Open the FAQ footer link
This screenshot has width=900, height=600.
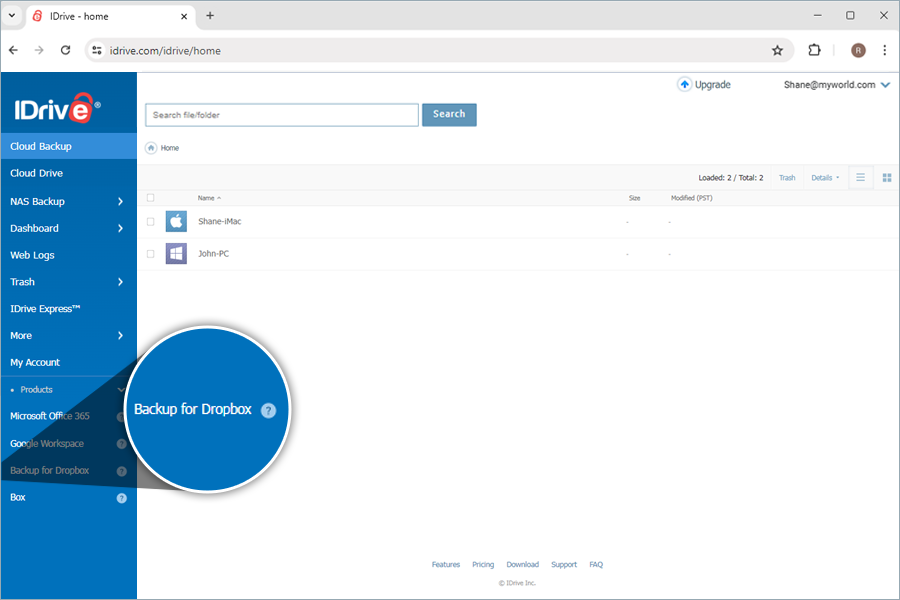click(x=596, y=565)
